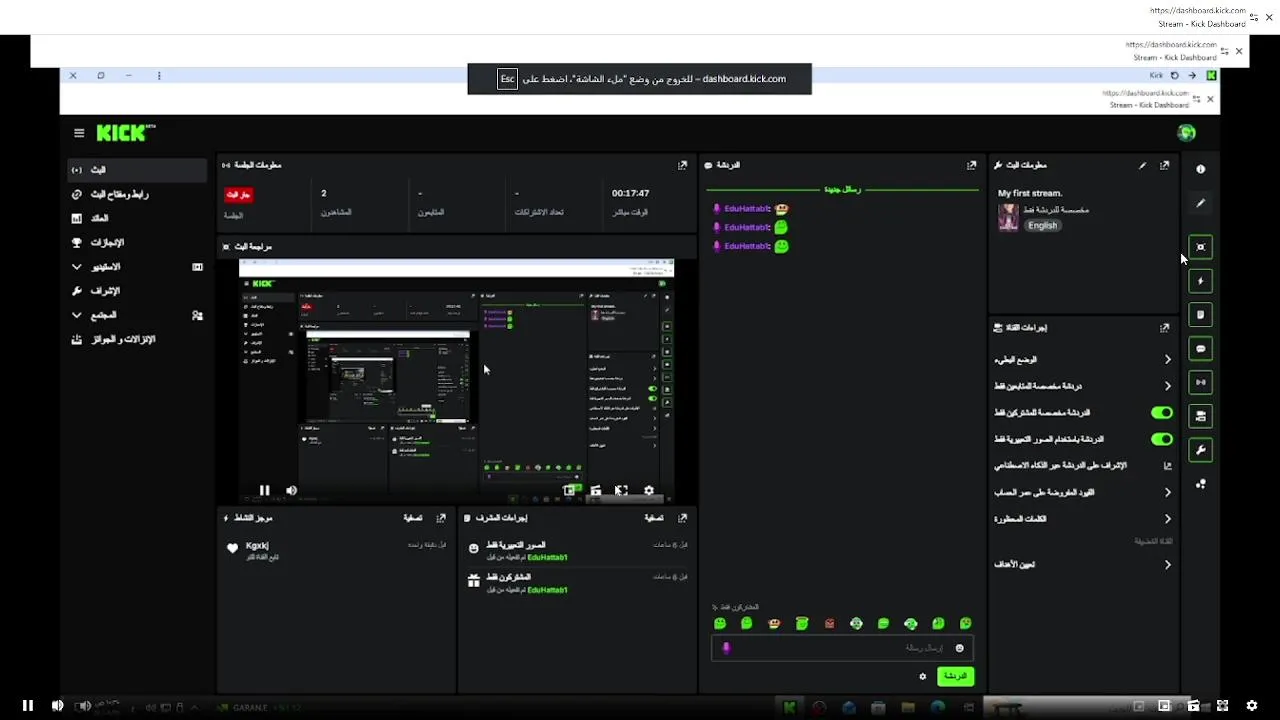Image resolution: width=1280 pixels, height=720 pixels.
Task: Click the English language tag
Action: [x=1042, y=226]
